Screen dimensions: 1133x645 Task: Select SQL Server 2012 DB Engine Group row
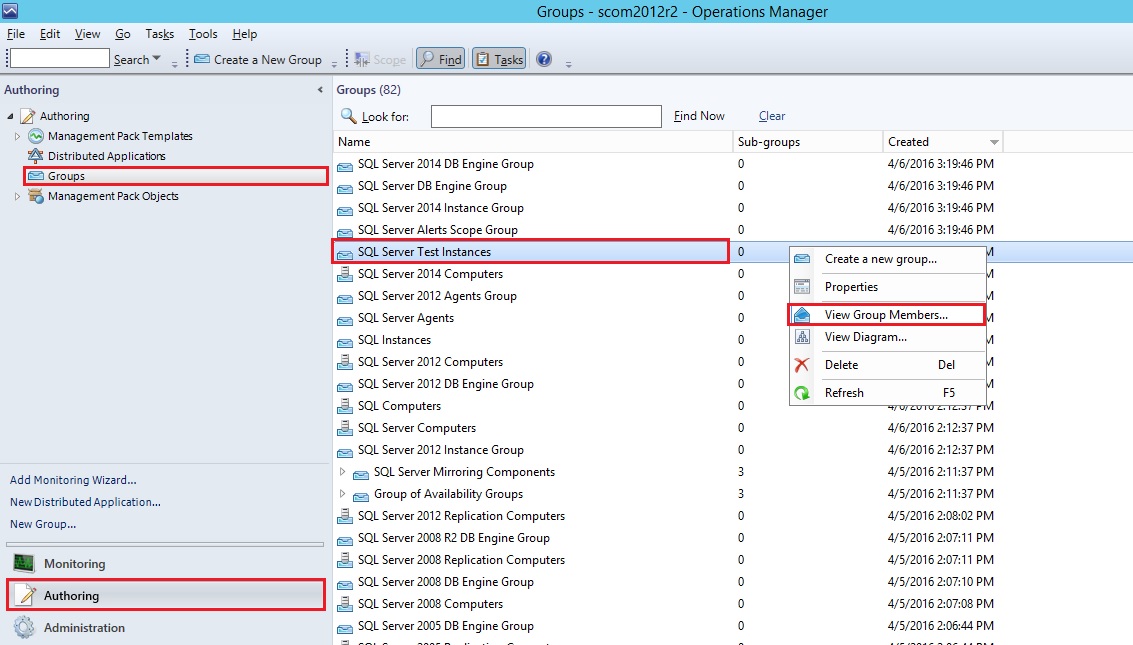click(x=445, y=384)
